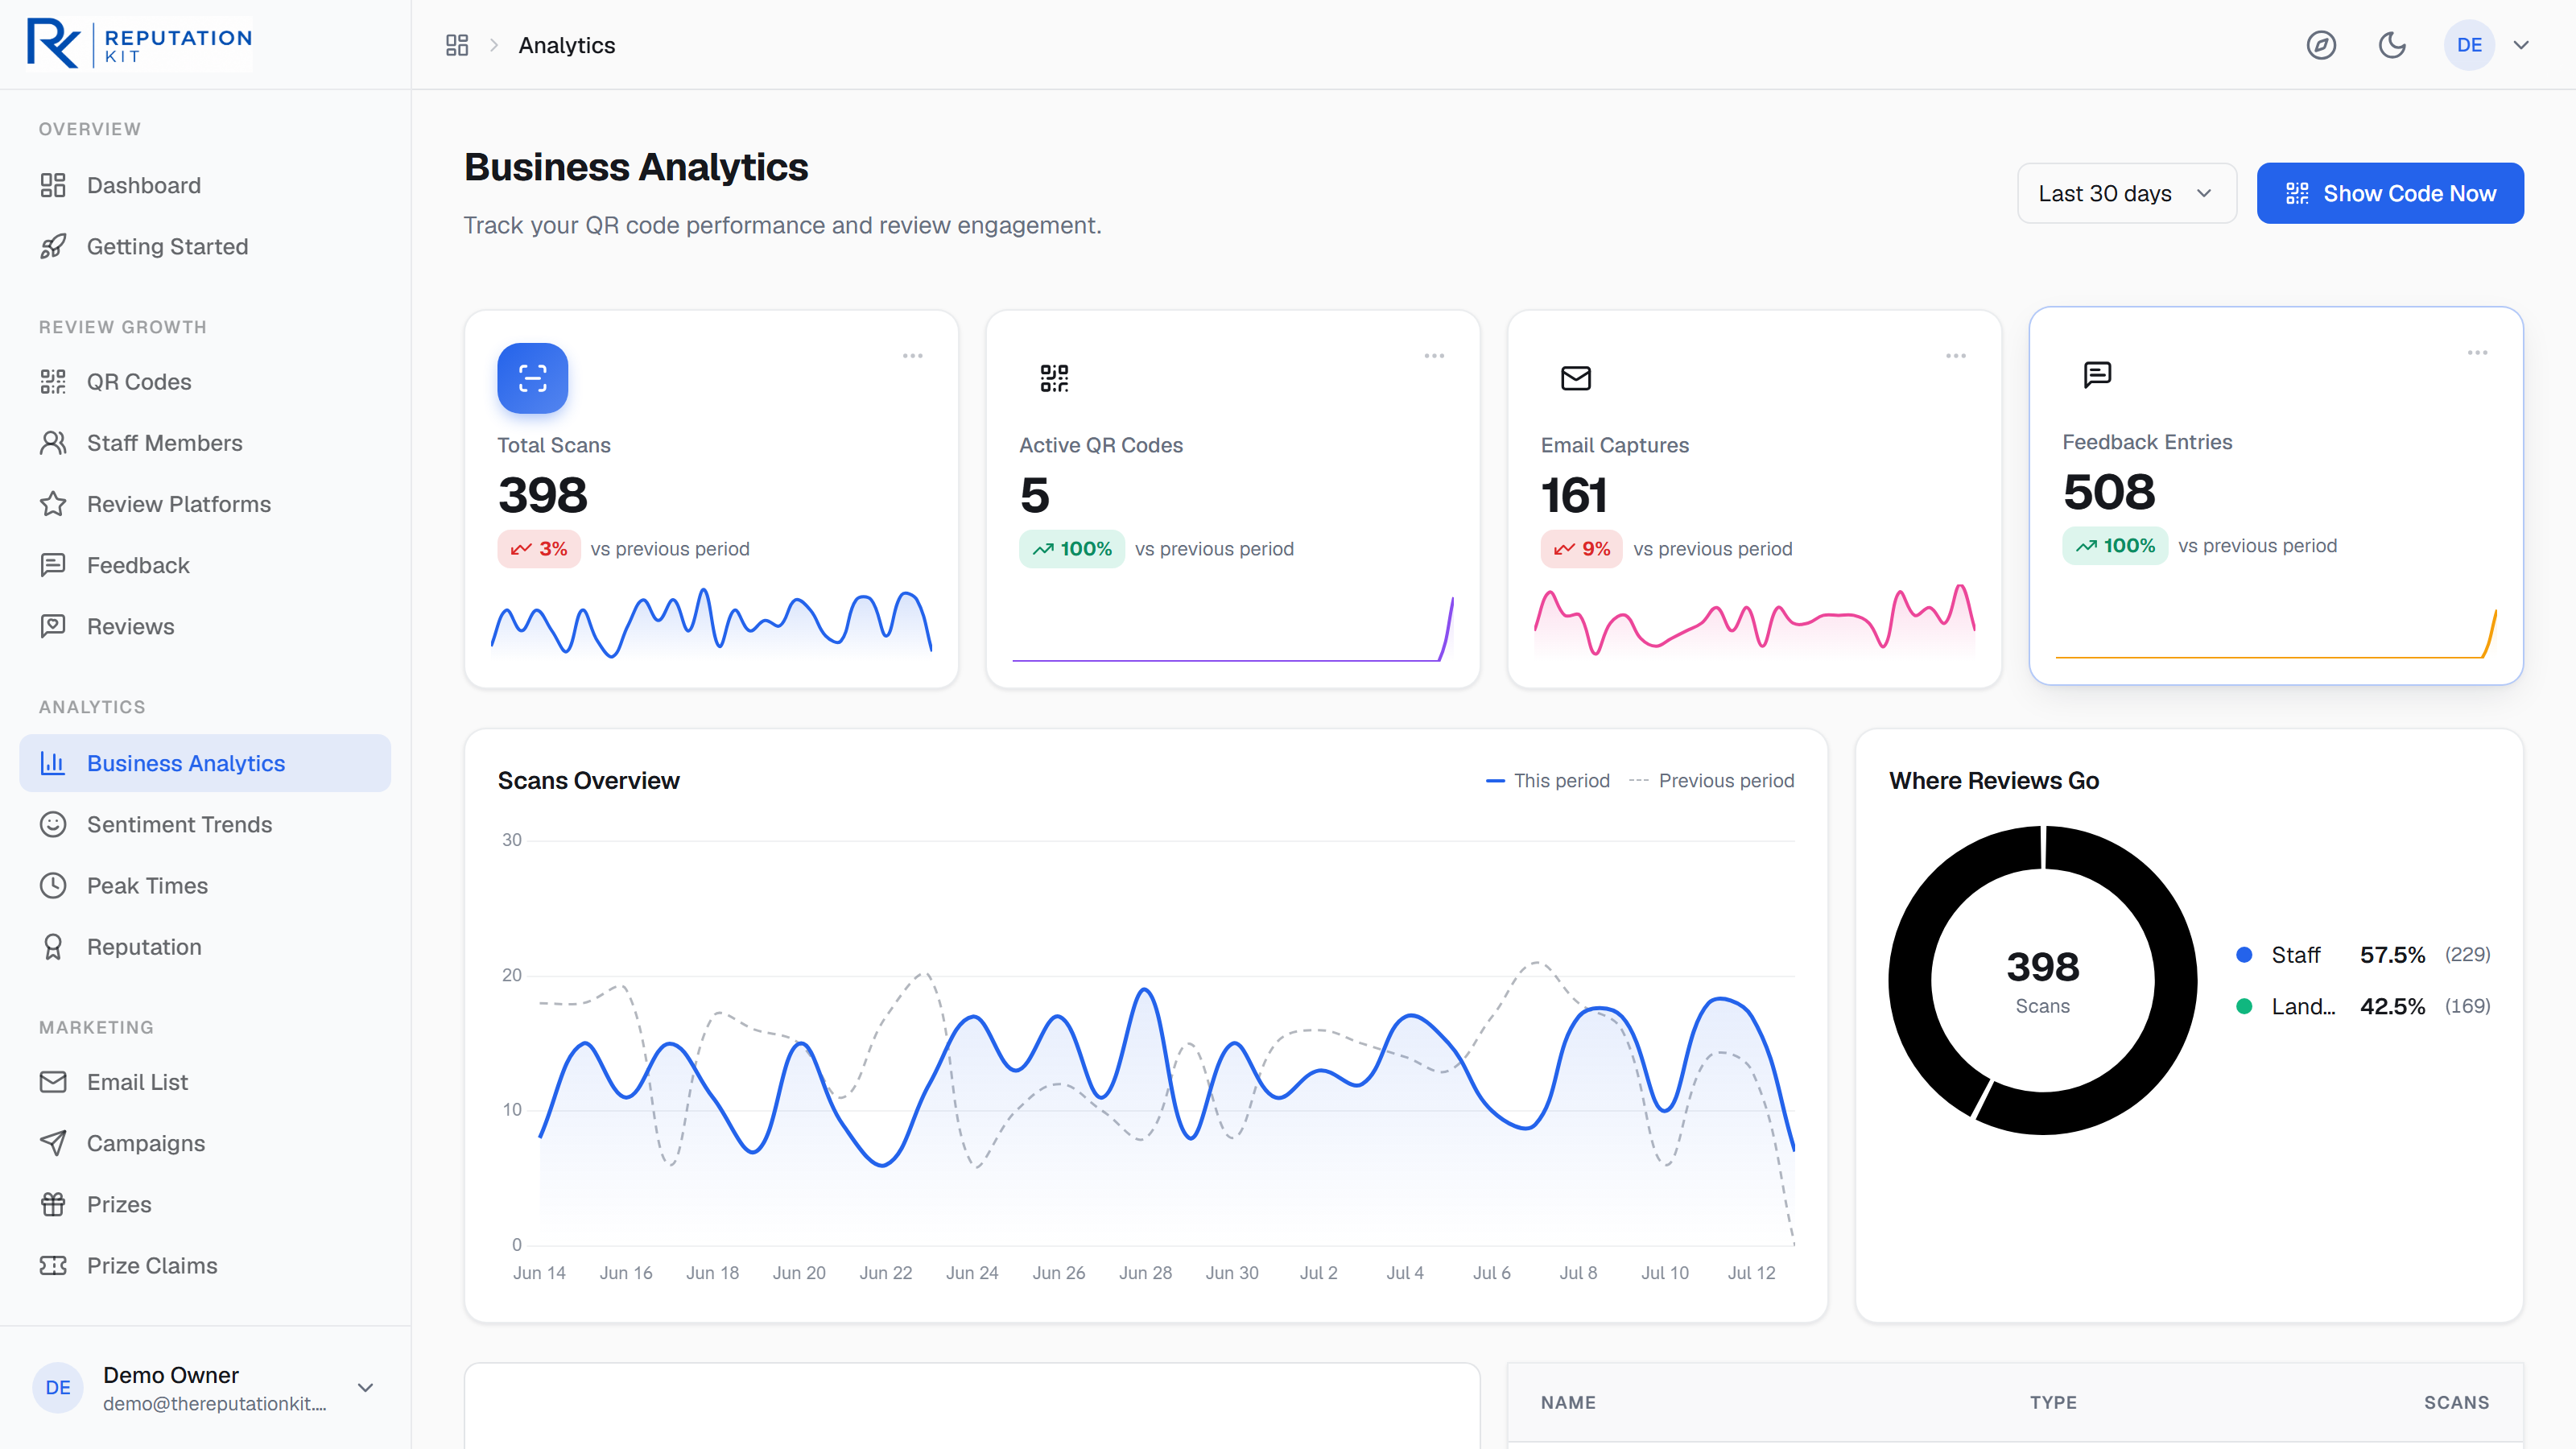The height and width of the screenshot is (1449, 2576).
Task: Sort table by SCANS column
Action: coord(2457,1403)
